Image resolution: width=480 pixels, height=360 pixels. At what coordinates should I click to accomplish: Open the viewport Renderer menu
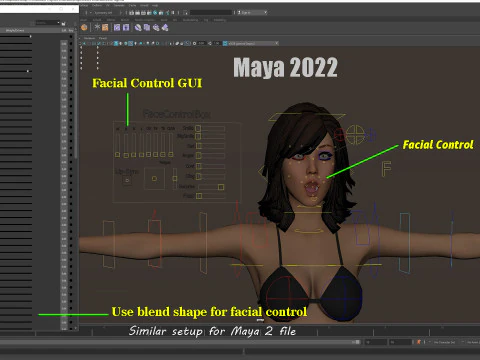coord(89,38)
